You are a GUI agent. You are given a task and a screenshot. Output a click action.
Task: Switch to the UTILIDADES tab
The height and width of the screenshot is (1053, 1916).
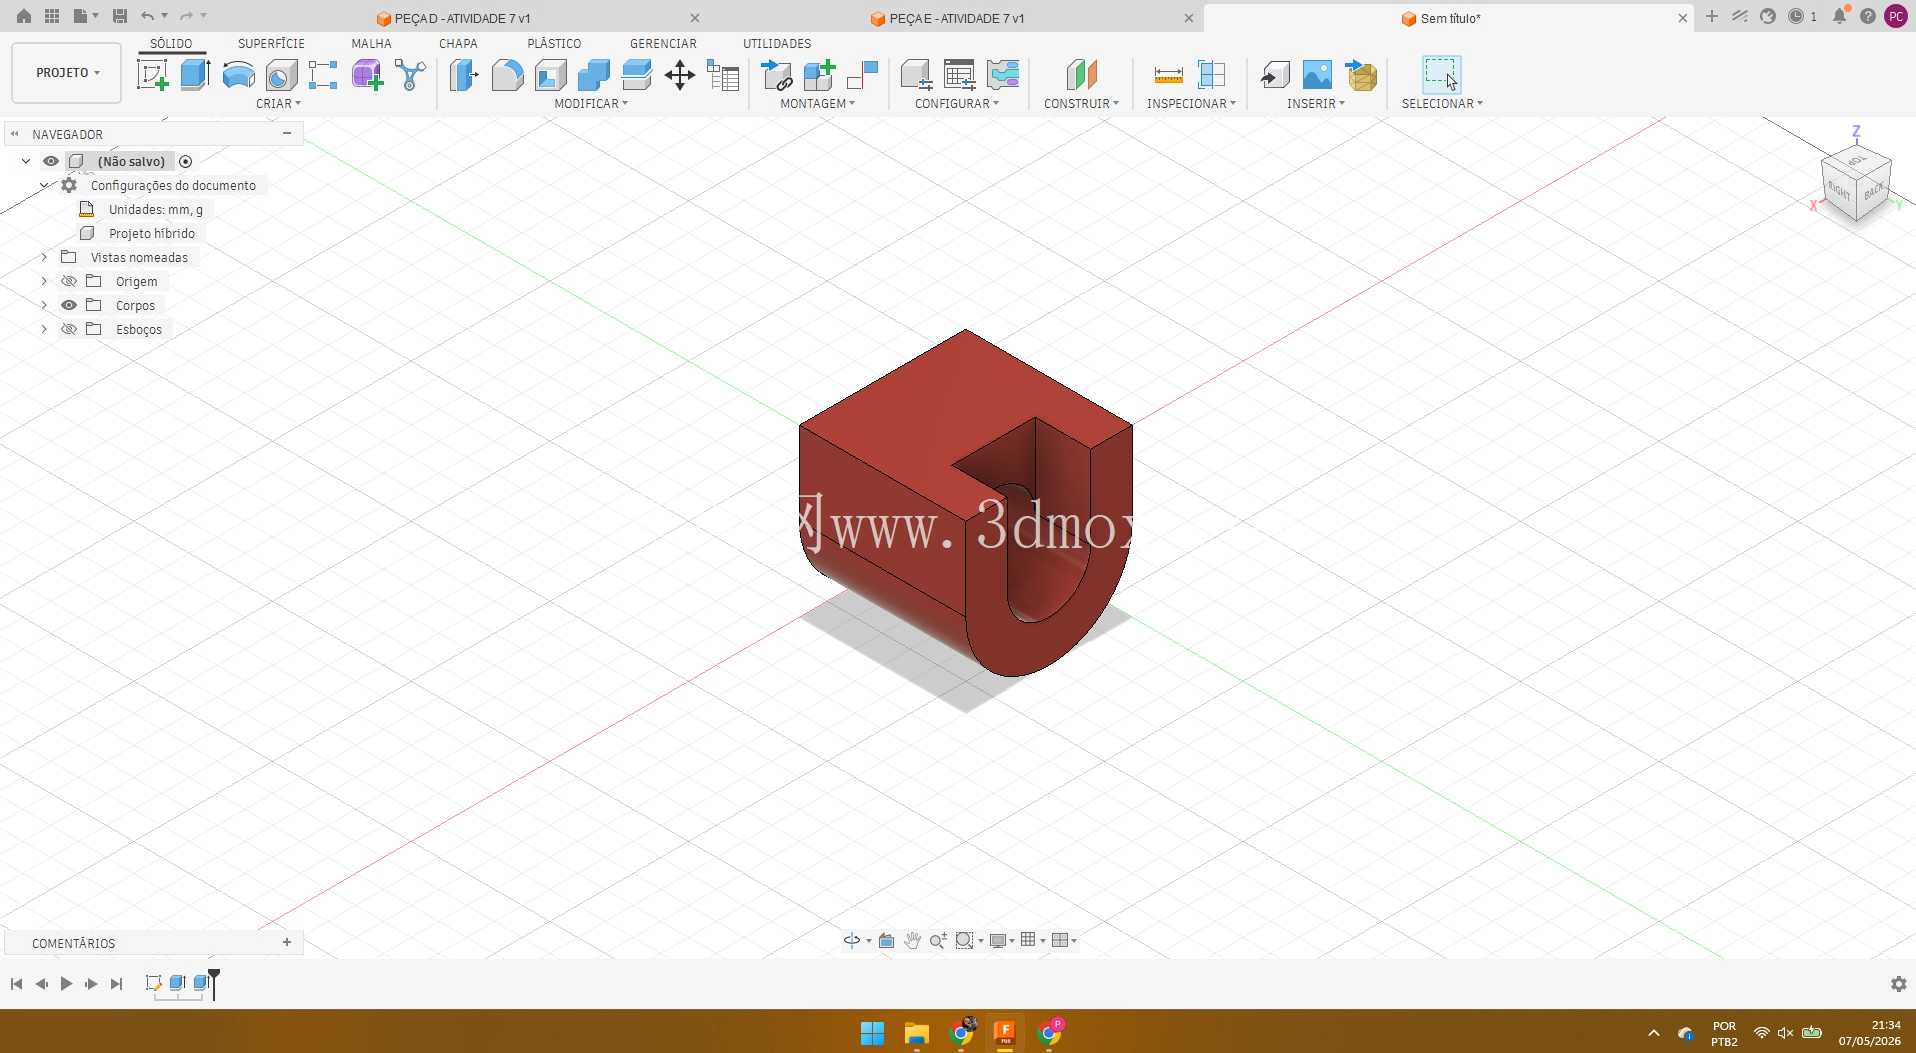tap(777, 43)
